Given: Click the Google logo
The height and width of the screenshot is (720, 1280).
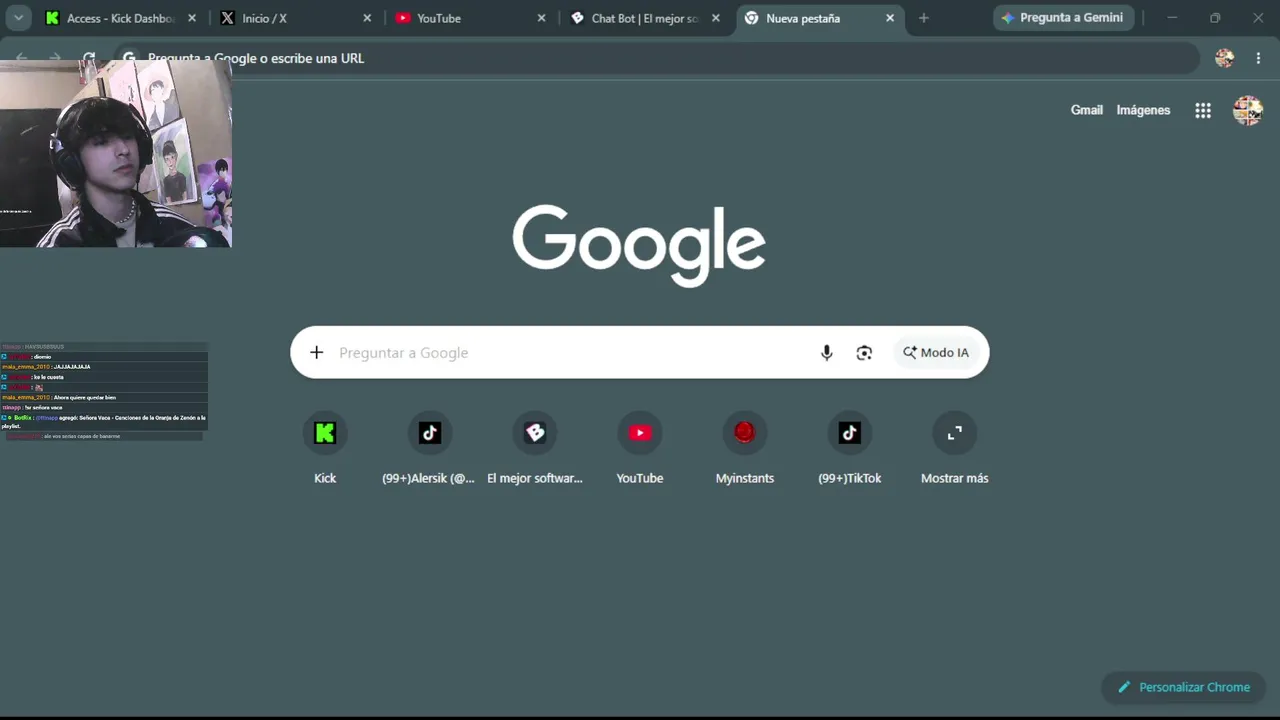Looking at the screenshot, I should [639, 246].
